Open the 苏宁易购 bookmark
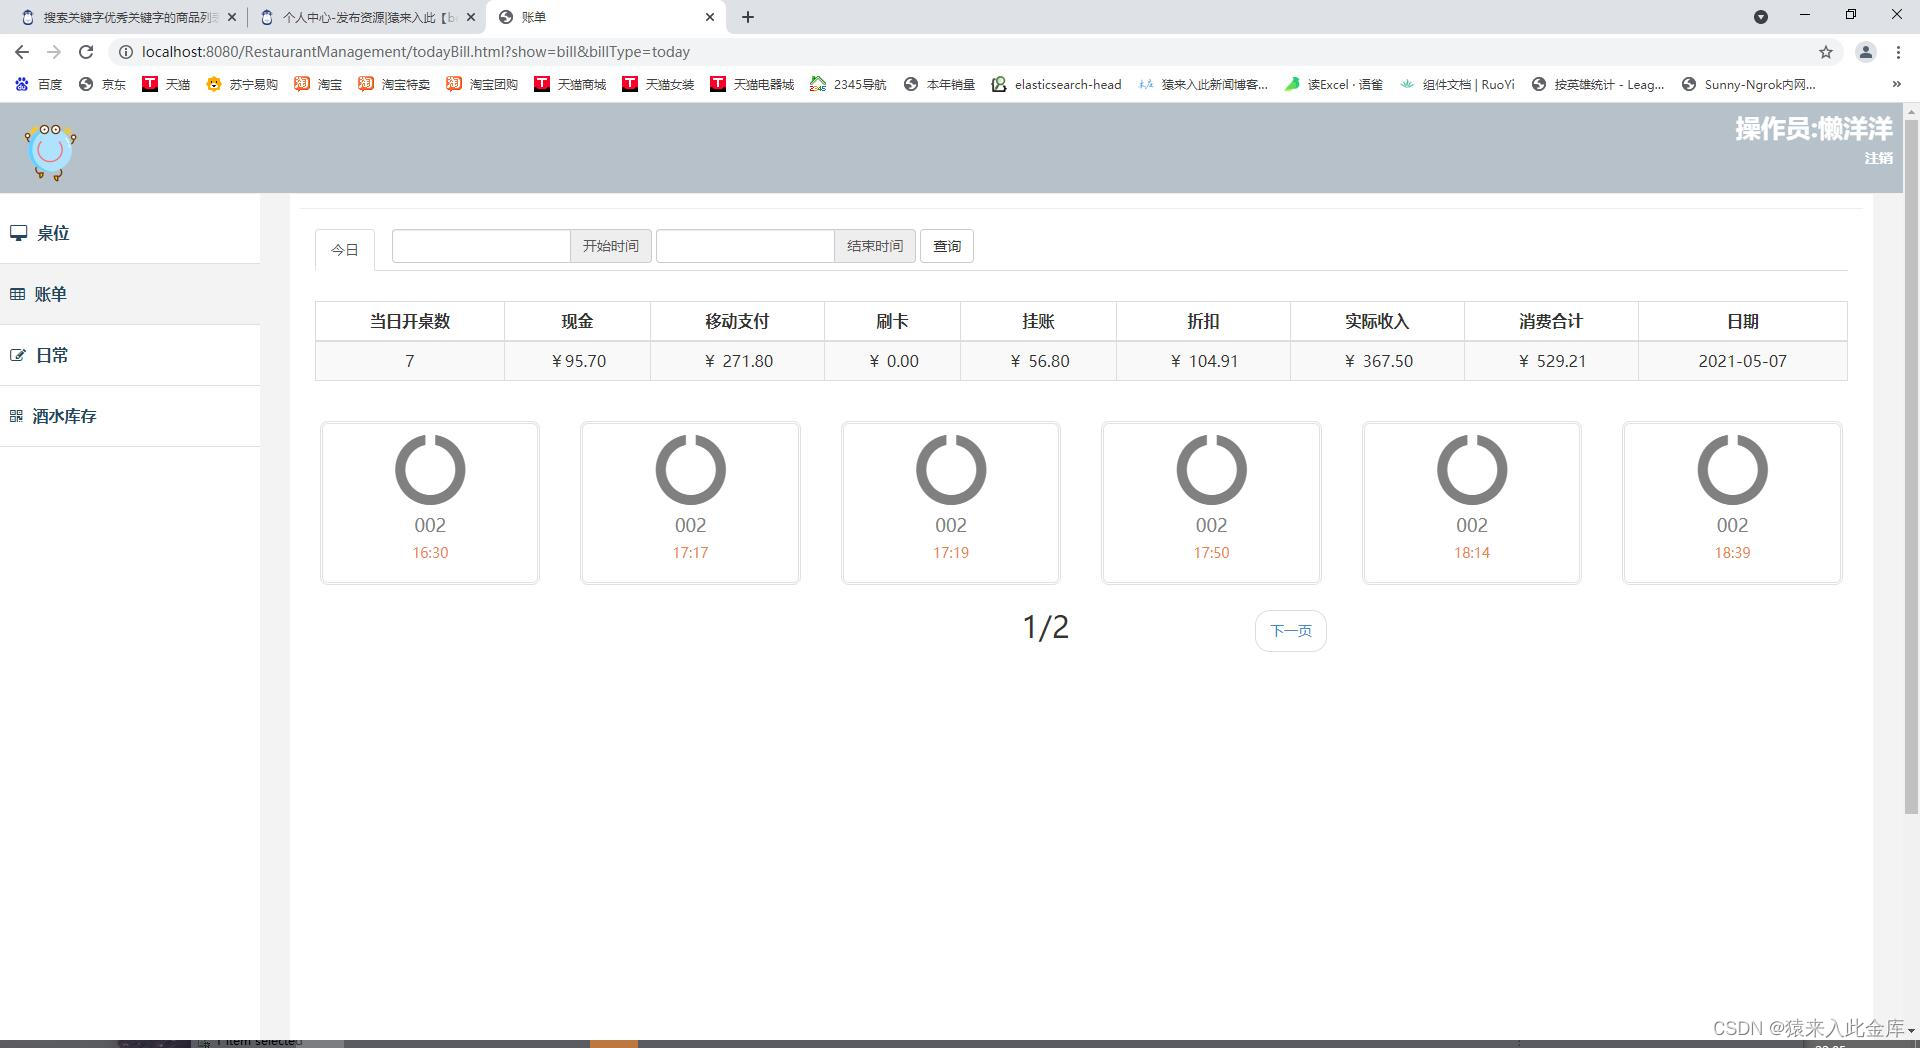 tap(242, 84)
